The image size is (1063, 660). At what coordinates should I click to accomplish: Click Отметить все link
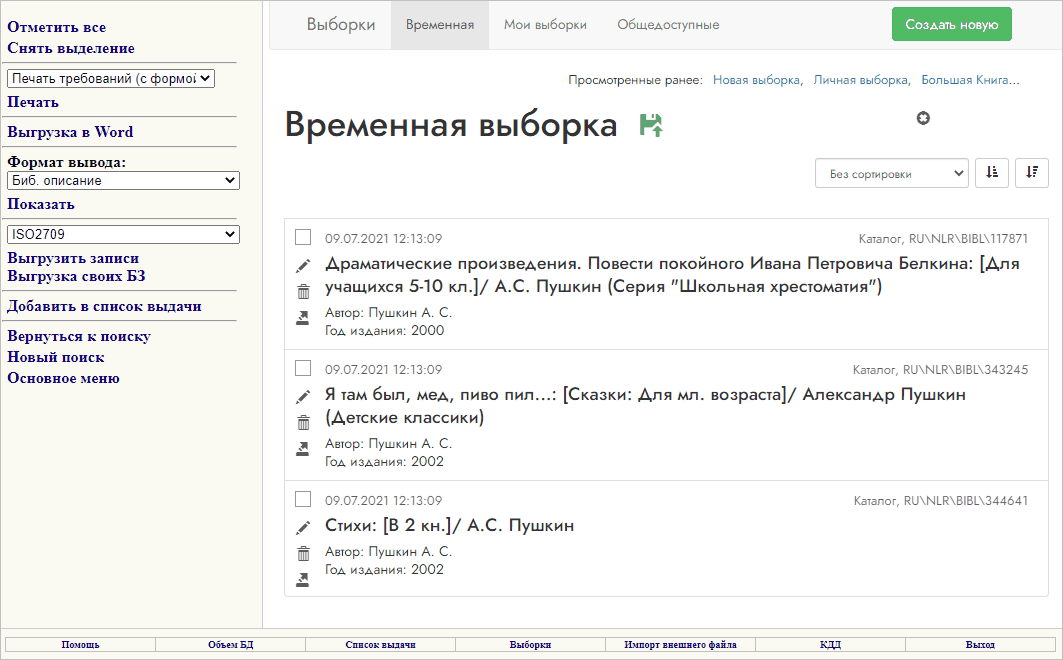pyautogui.click(x=56, y=28)
